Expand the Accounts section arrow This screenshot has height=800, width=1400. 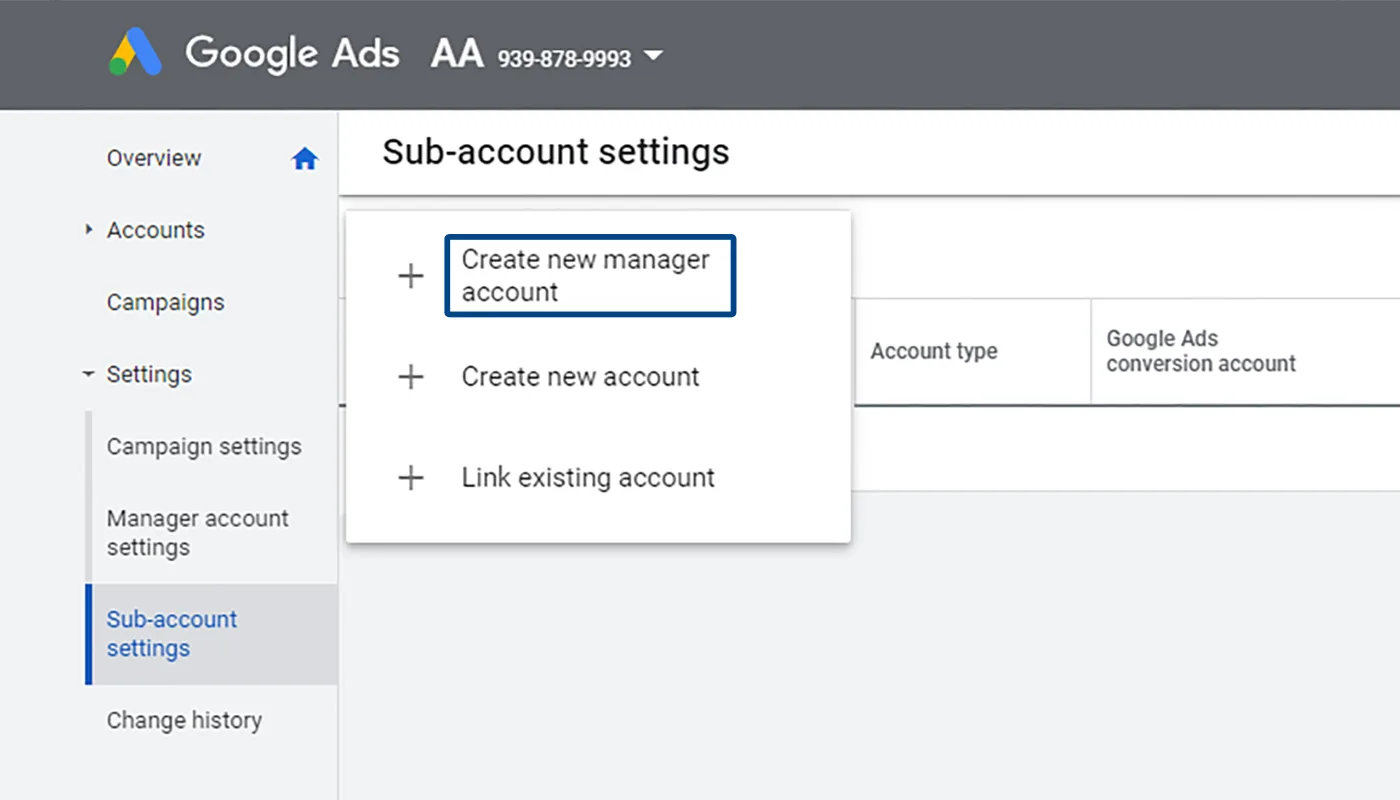pyautogui.click(x=90, y=230)
